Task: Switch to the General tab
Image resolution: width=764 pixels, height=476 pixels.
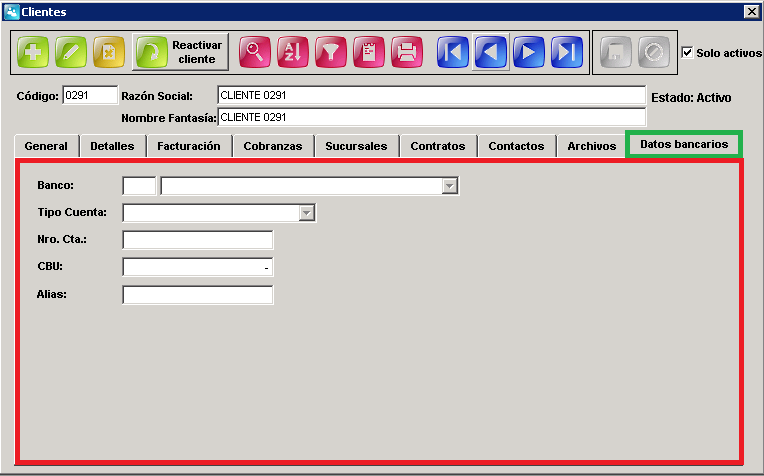Action: [46, 146]
